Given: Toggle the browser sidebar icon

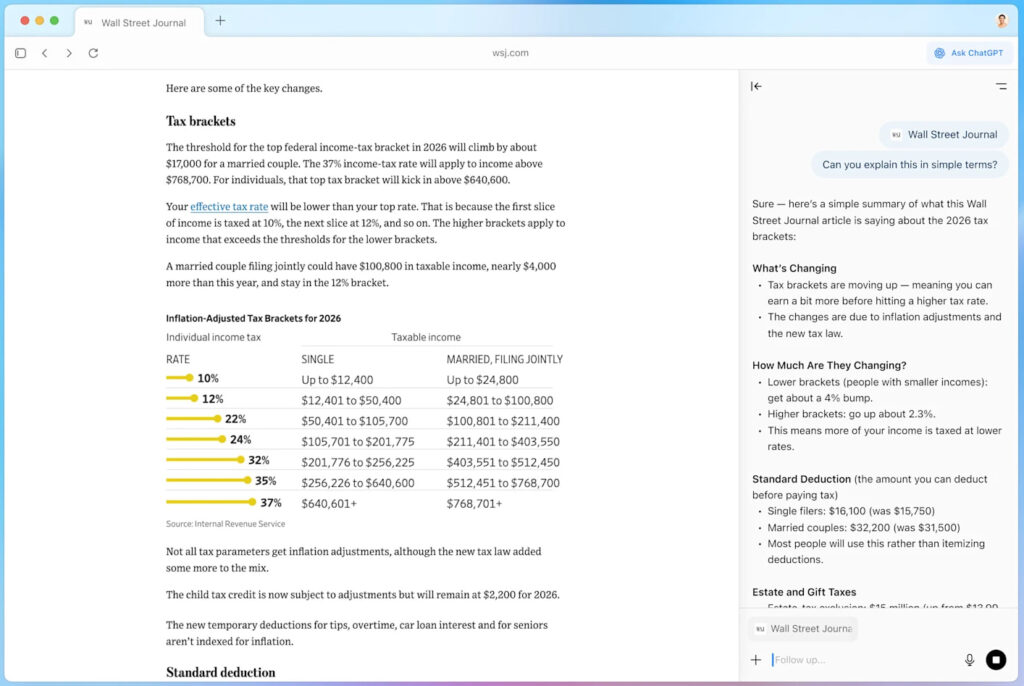Looking at the screenshot, I should 20,53.
